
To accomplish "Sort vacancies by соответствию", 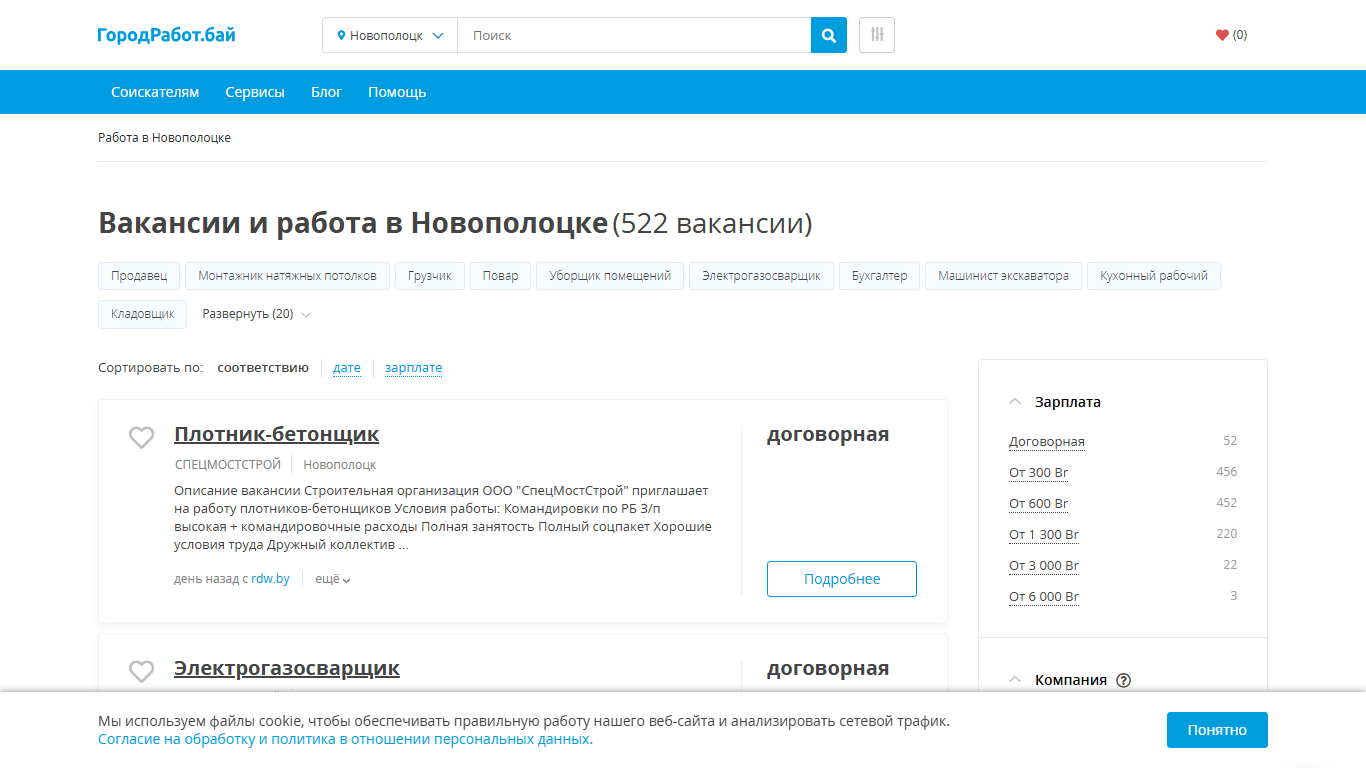I will coord(263,368).
